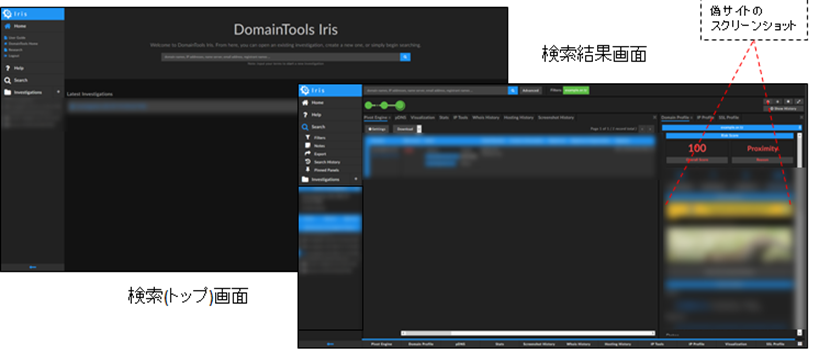Switch to Hosting History tab in top tab row

[x=519, y=118]
